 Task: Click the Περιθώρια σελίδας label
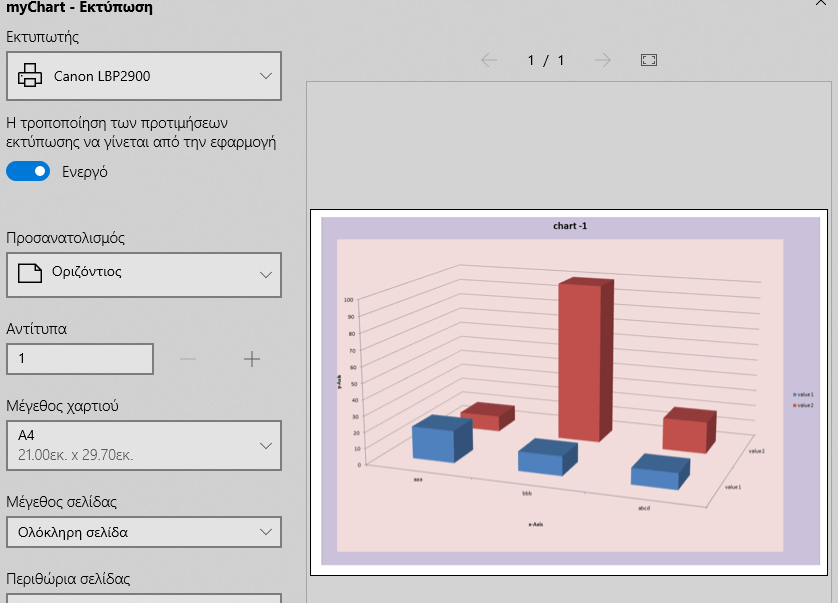[68, 579]
